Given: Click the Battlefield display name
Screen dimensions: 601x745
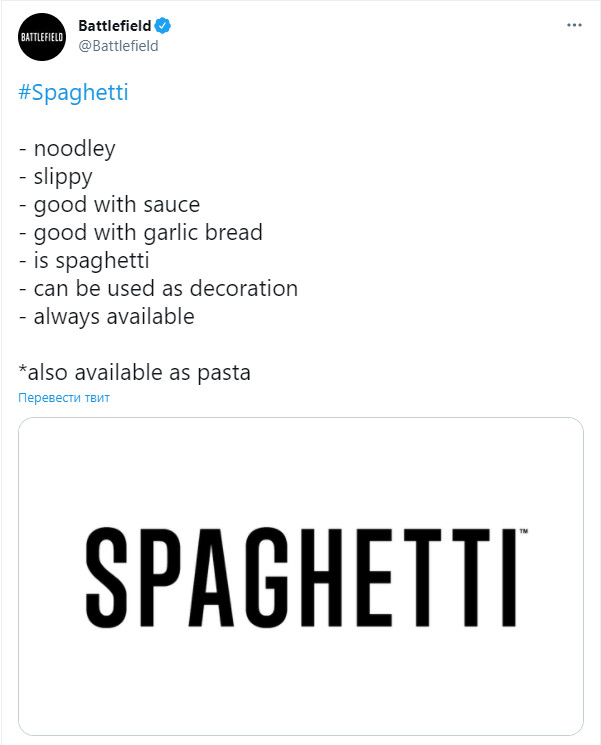Looking at the screenshot, I should [x=114, y=25].
